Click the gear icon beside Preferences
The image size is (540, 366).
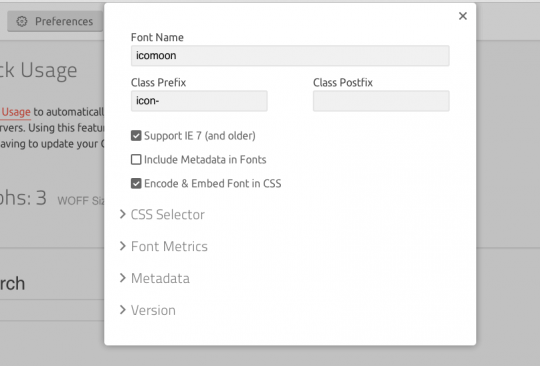pyautogui.click(x=22, y=21)
